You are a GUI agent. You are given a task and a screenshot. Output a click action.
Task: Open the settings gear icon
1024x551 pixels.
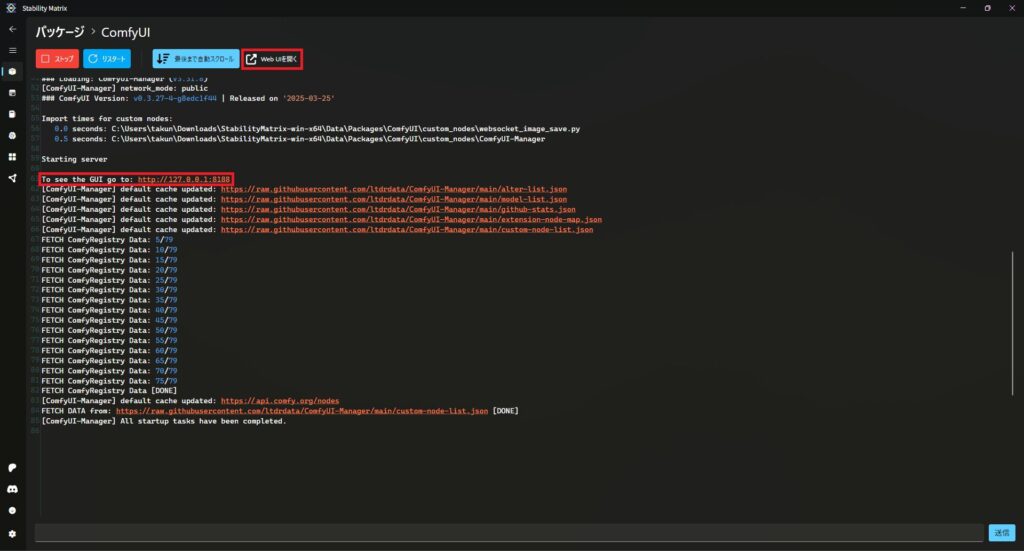(x=12, y=534)
